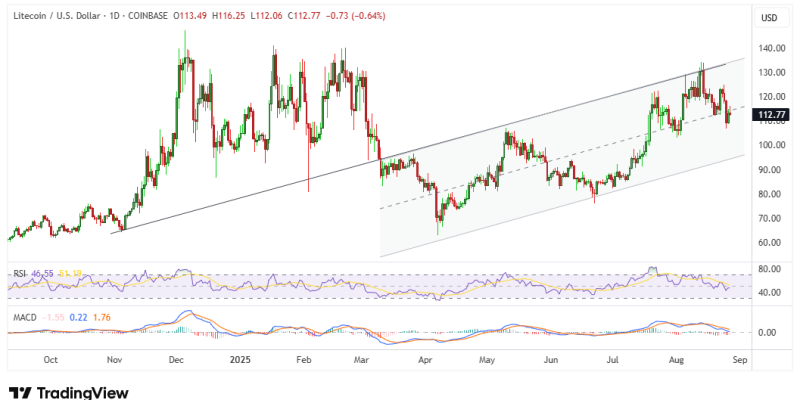Click the Oct label on time axis

tap(51, 360)
